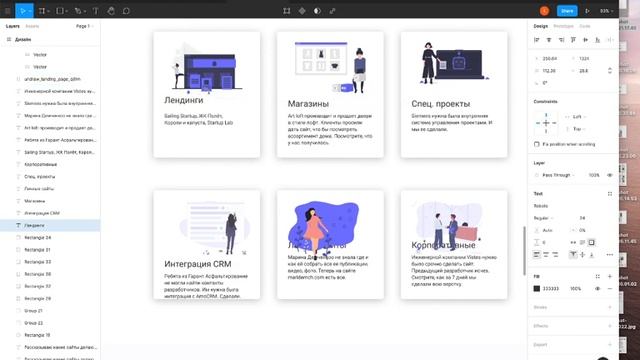Screen dimensions: 640x360
Task: Select the Rectangle shape tool
Action: (x=60, y=11)
